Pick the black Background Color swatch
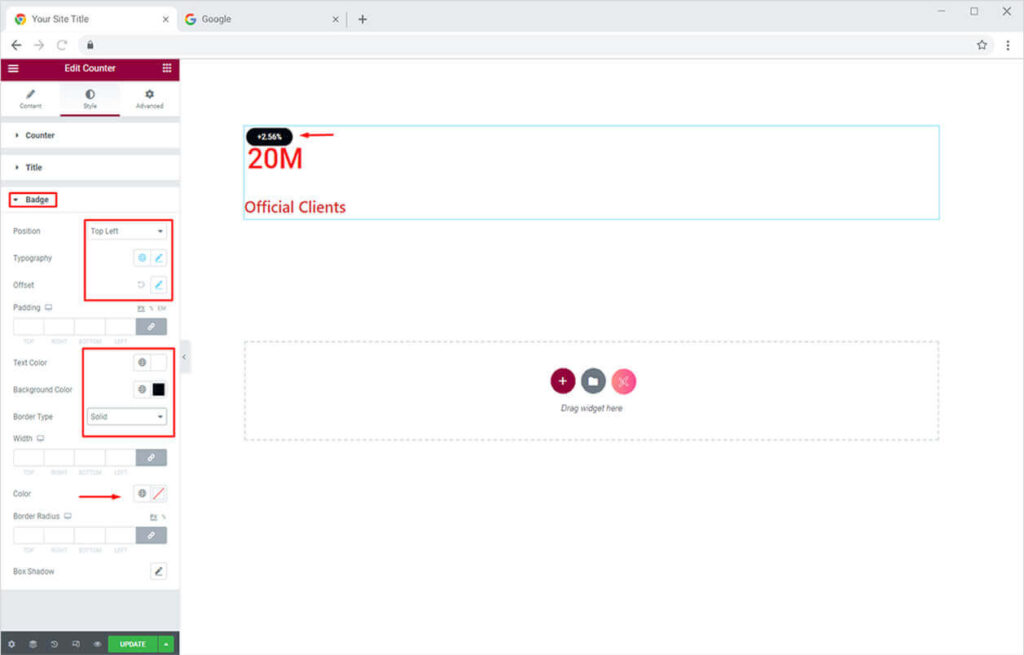 click(158, 390)
